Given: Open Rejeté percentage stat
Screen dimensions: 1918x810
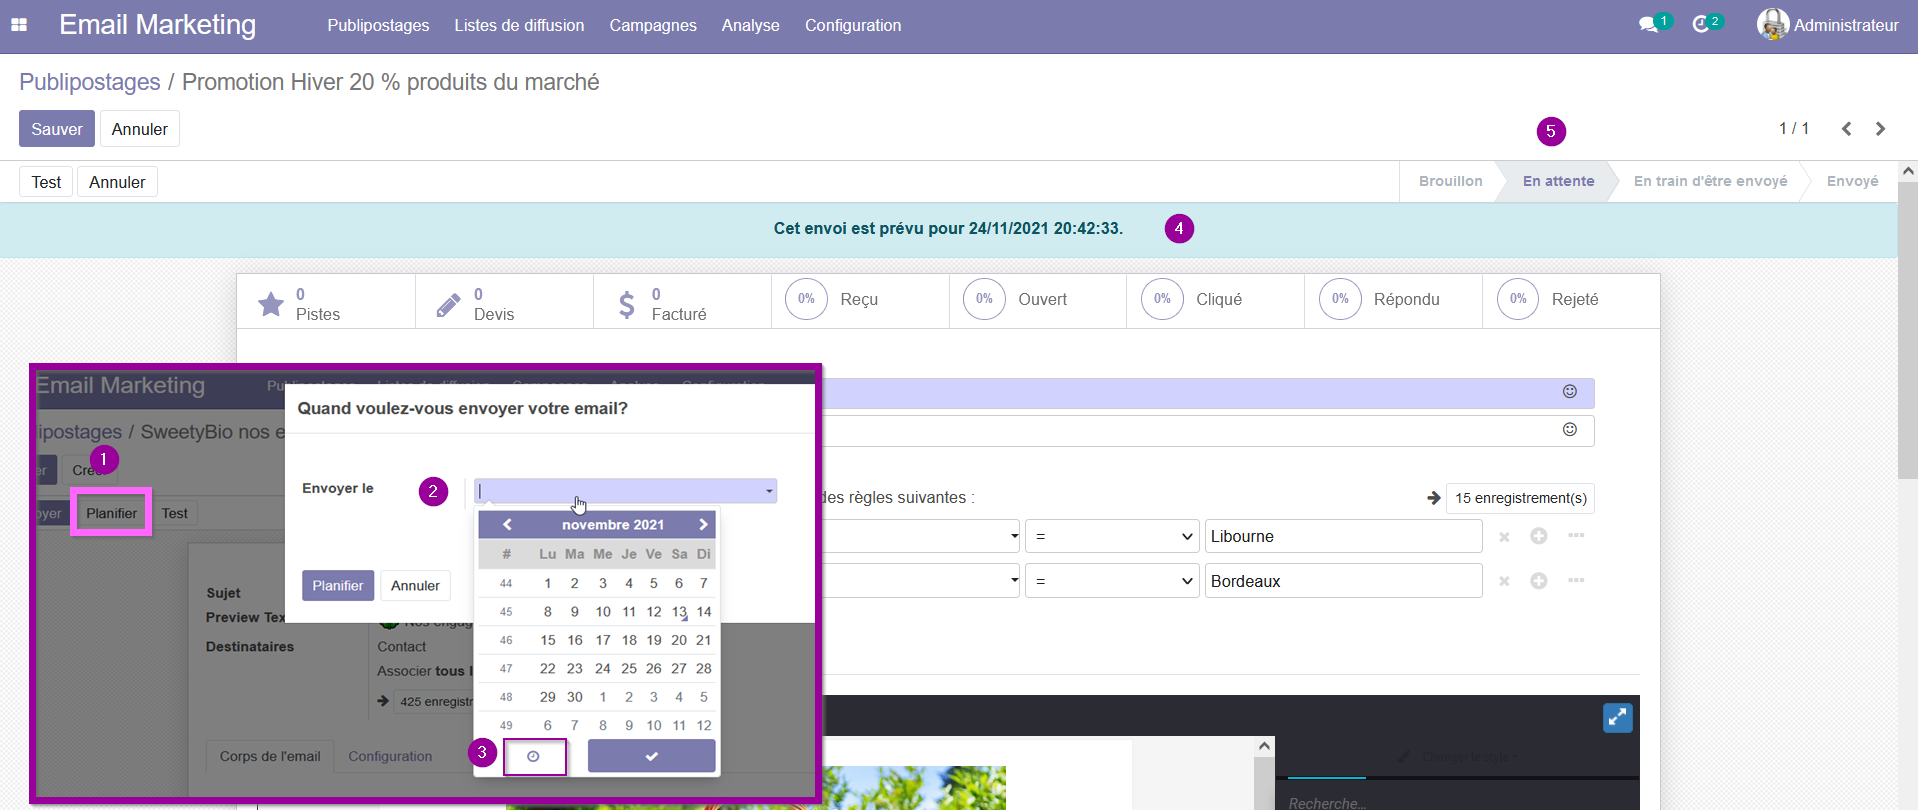Looking at the screenshot, I should pos(1571,302).
